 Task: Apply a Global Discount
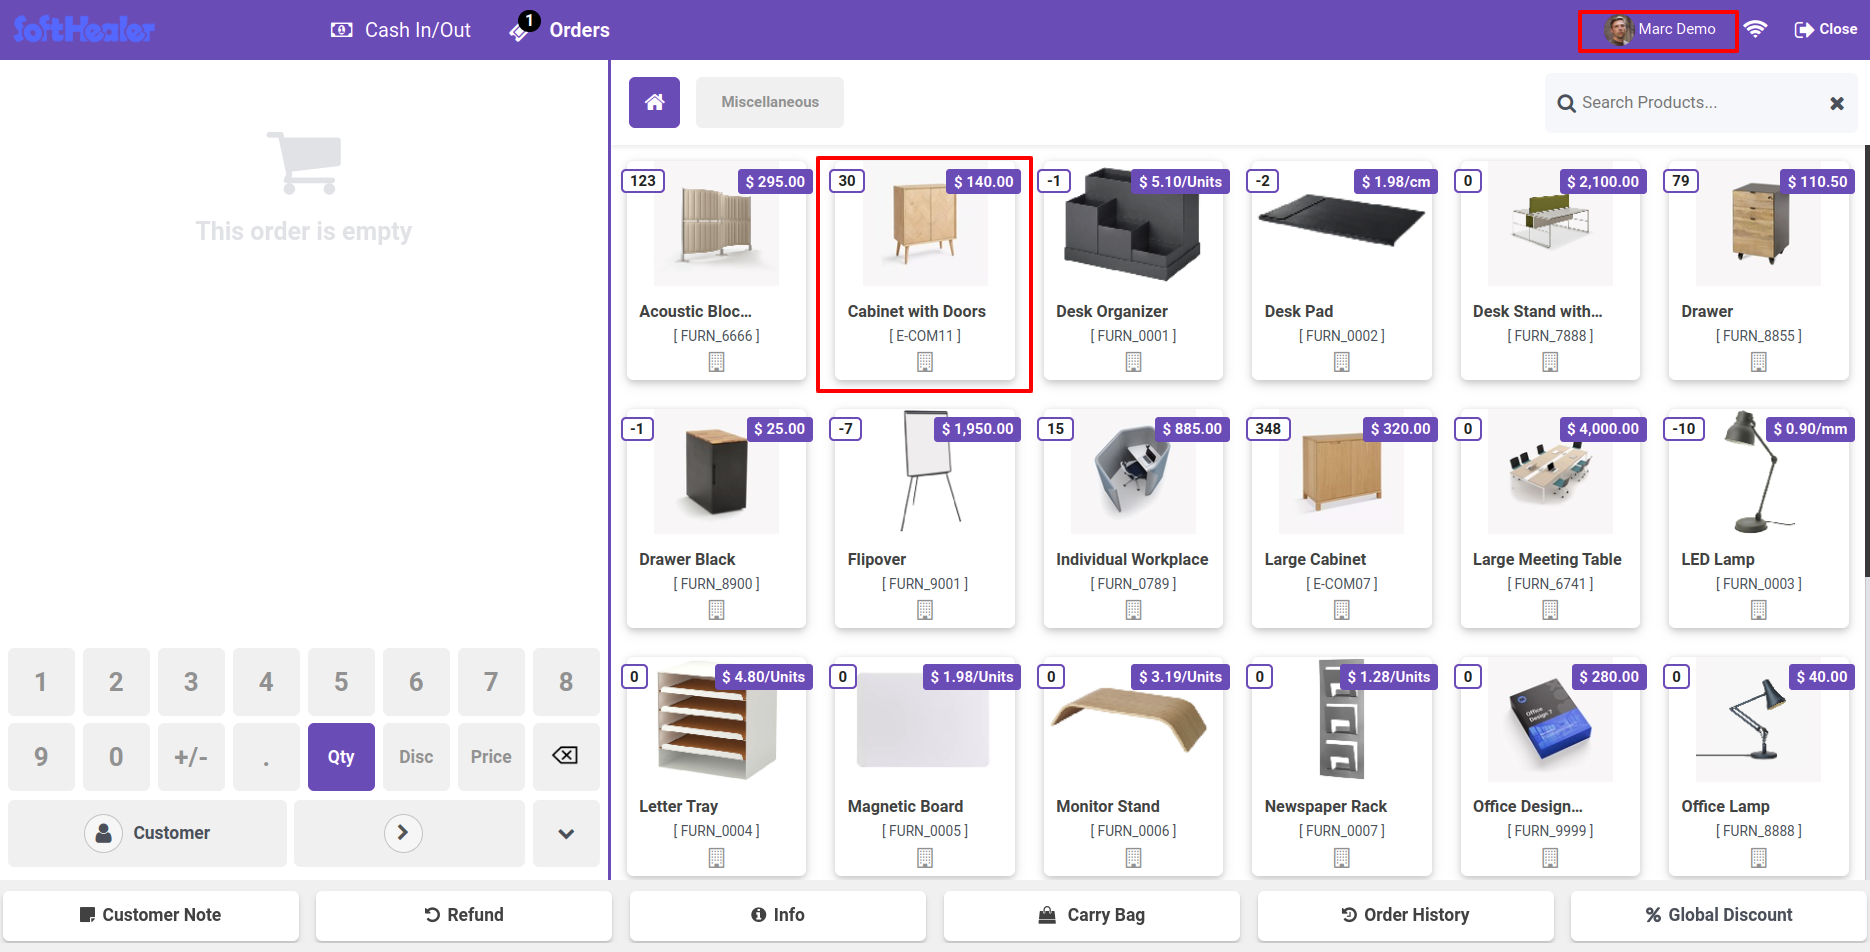click(1719, 915)
